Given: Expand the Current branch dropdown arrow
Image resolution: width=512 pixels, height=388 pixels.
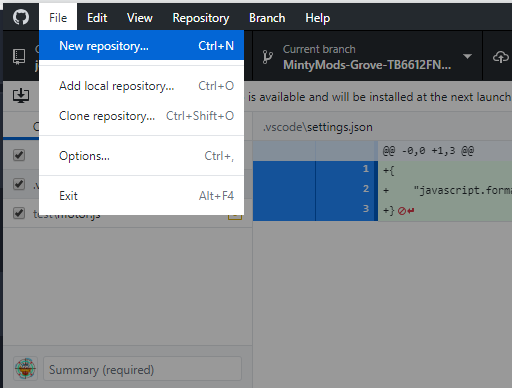Looking at the screenshot, I should [467, 56].
